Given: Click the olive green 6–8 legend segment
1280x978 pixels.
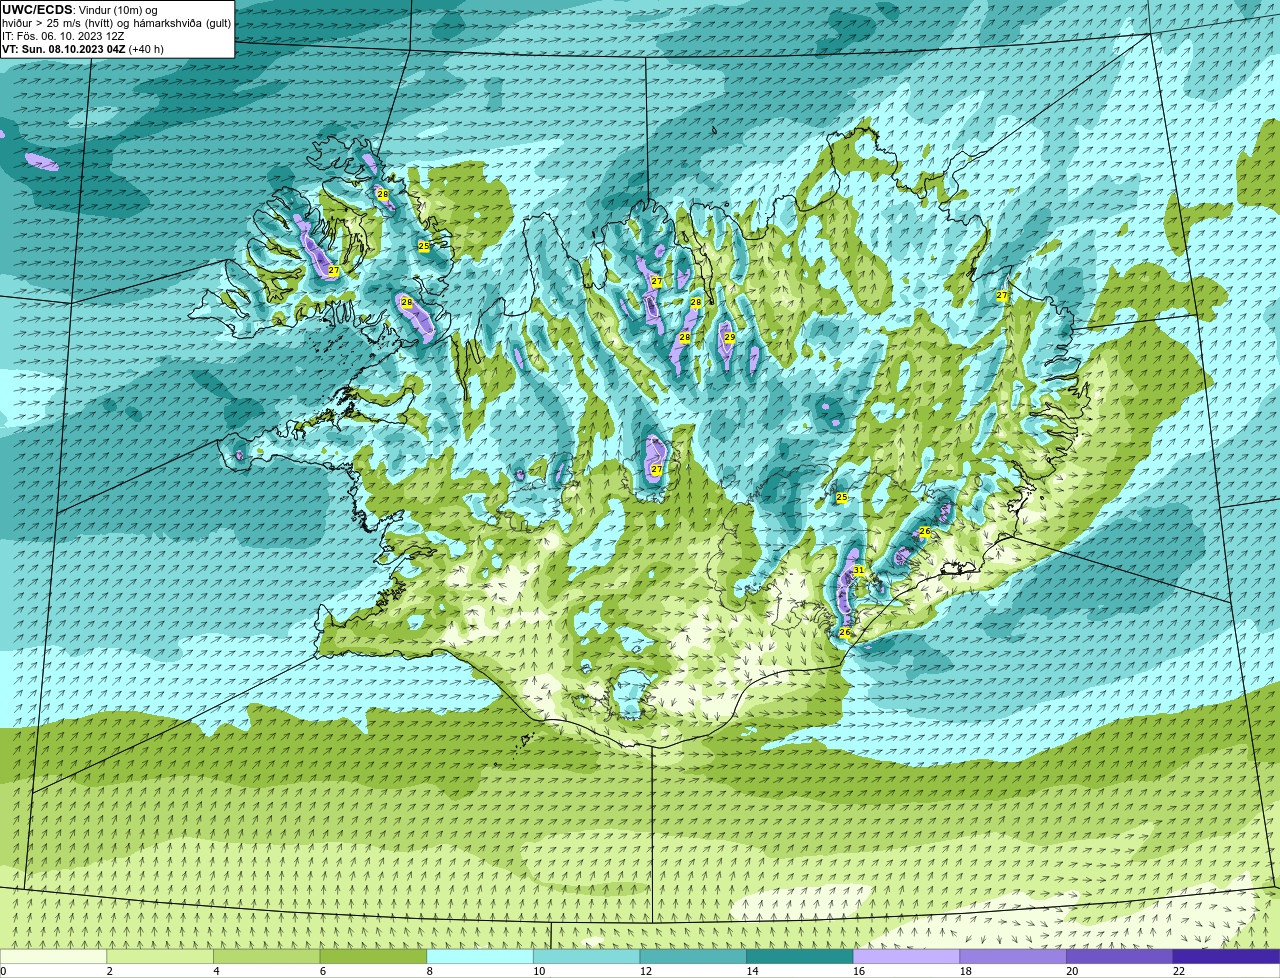Looking at the screenshot, I should (373, 956).
